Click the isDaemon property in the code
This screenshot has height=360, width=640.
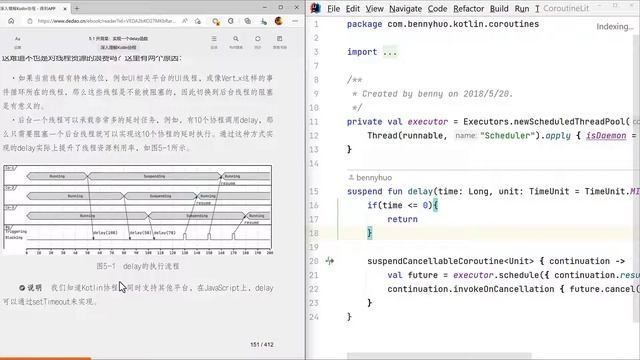606,136
